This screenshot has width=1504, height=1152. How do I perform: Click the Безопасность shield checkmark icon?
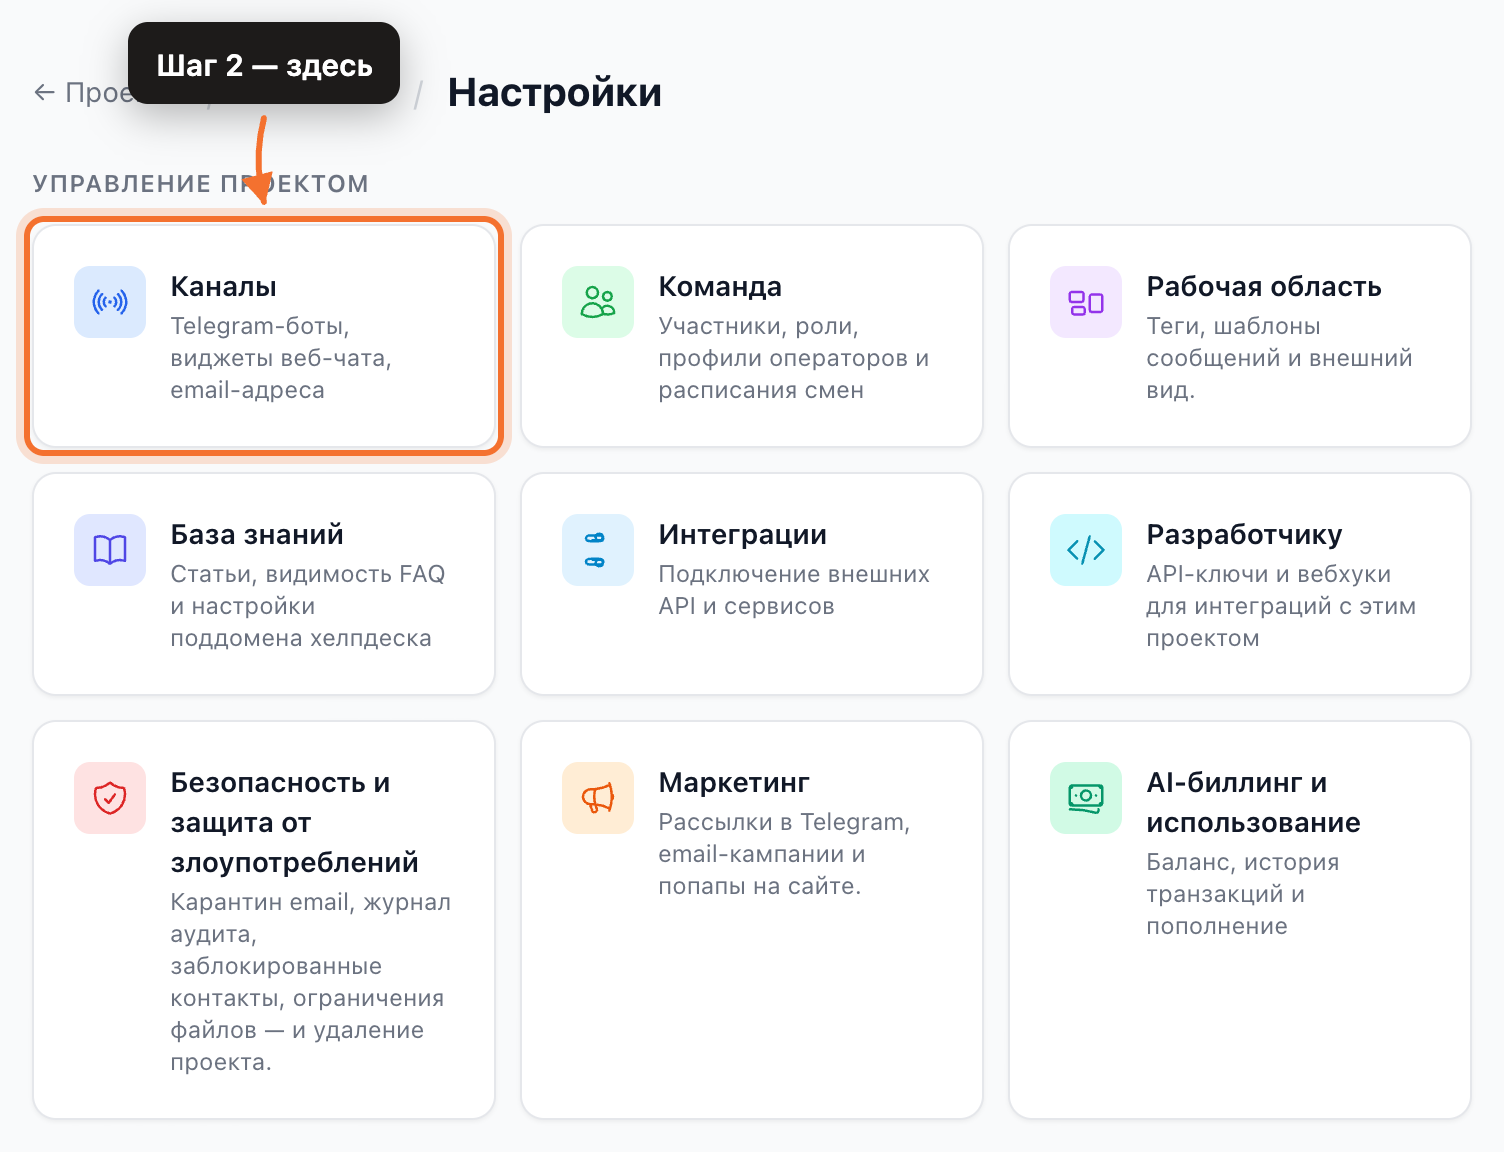click(x=110, y=798)
